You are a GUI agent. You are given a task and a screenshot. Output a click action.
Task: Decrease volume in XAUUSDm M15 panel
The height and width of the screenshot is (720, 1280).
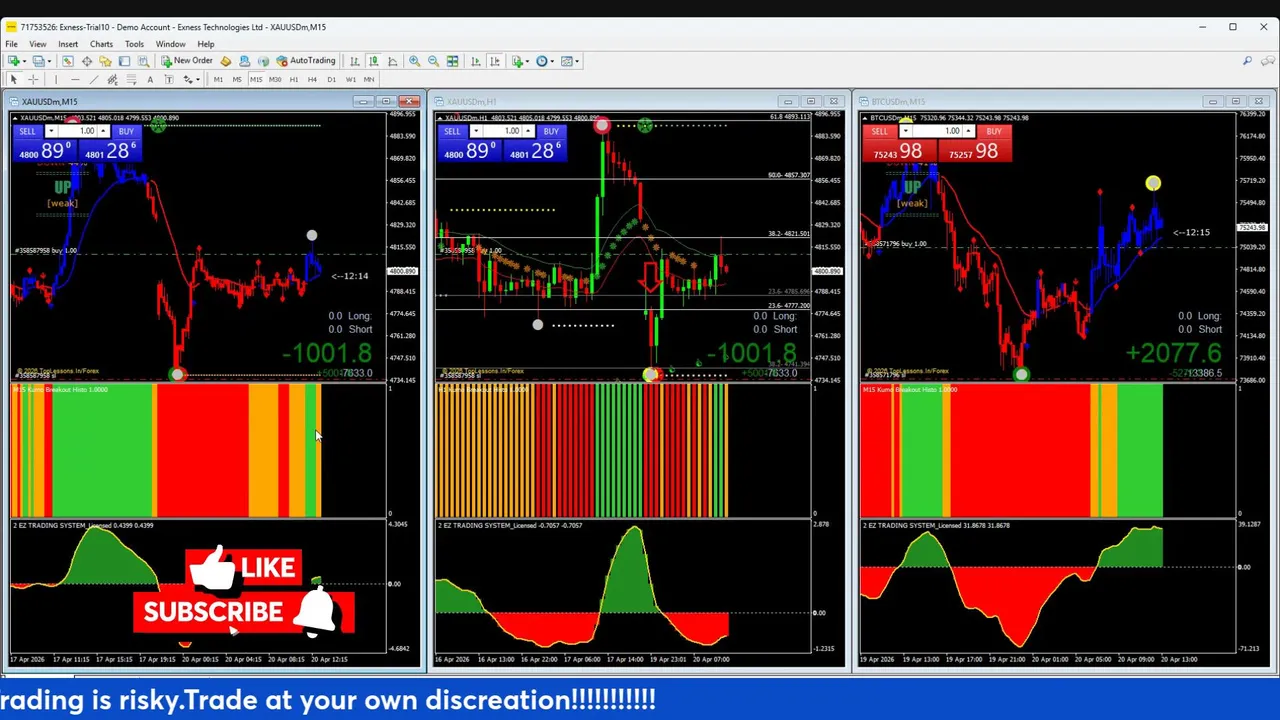(x=51, y=131)
